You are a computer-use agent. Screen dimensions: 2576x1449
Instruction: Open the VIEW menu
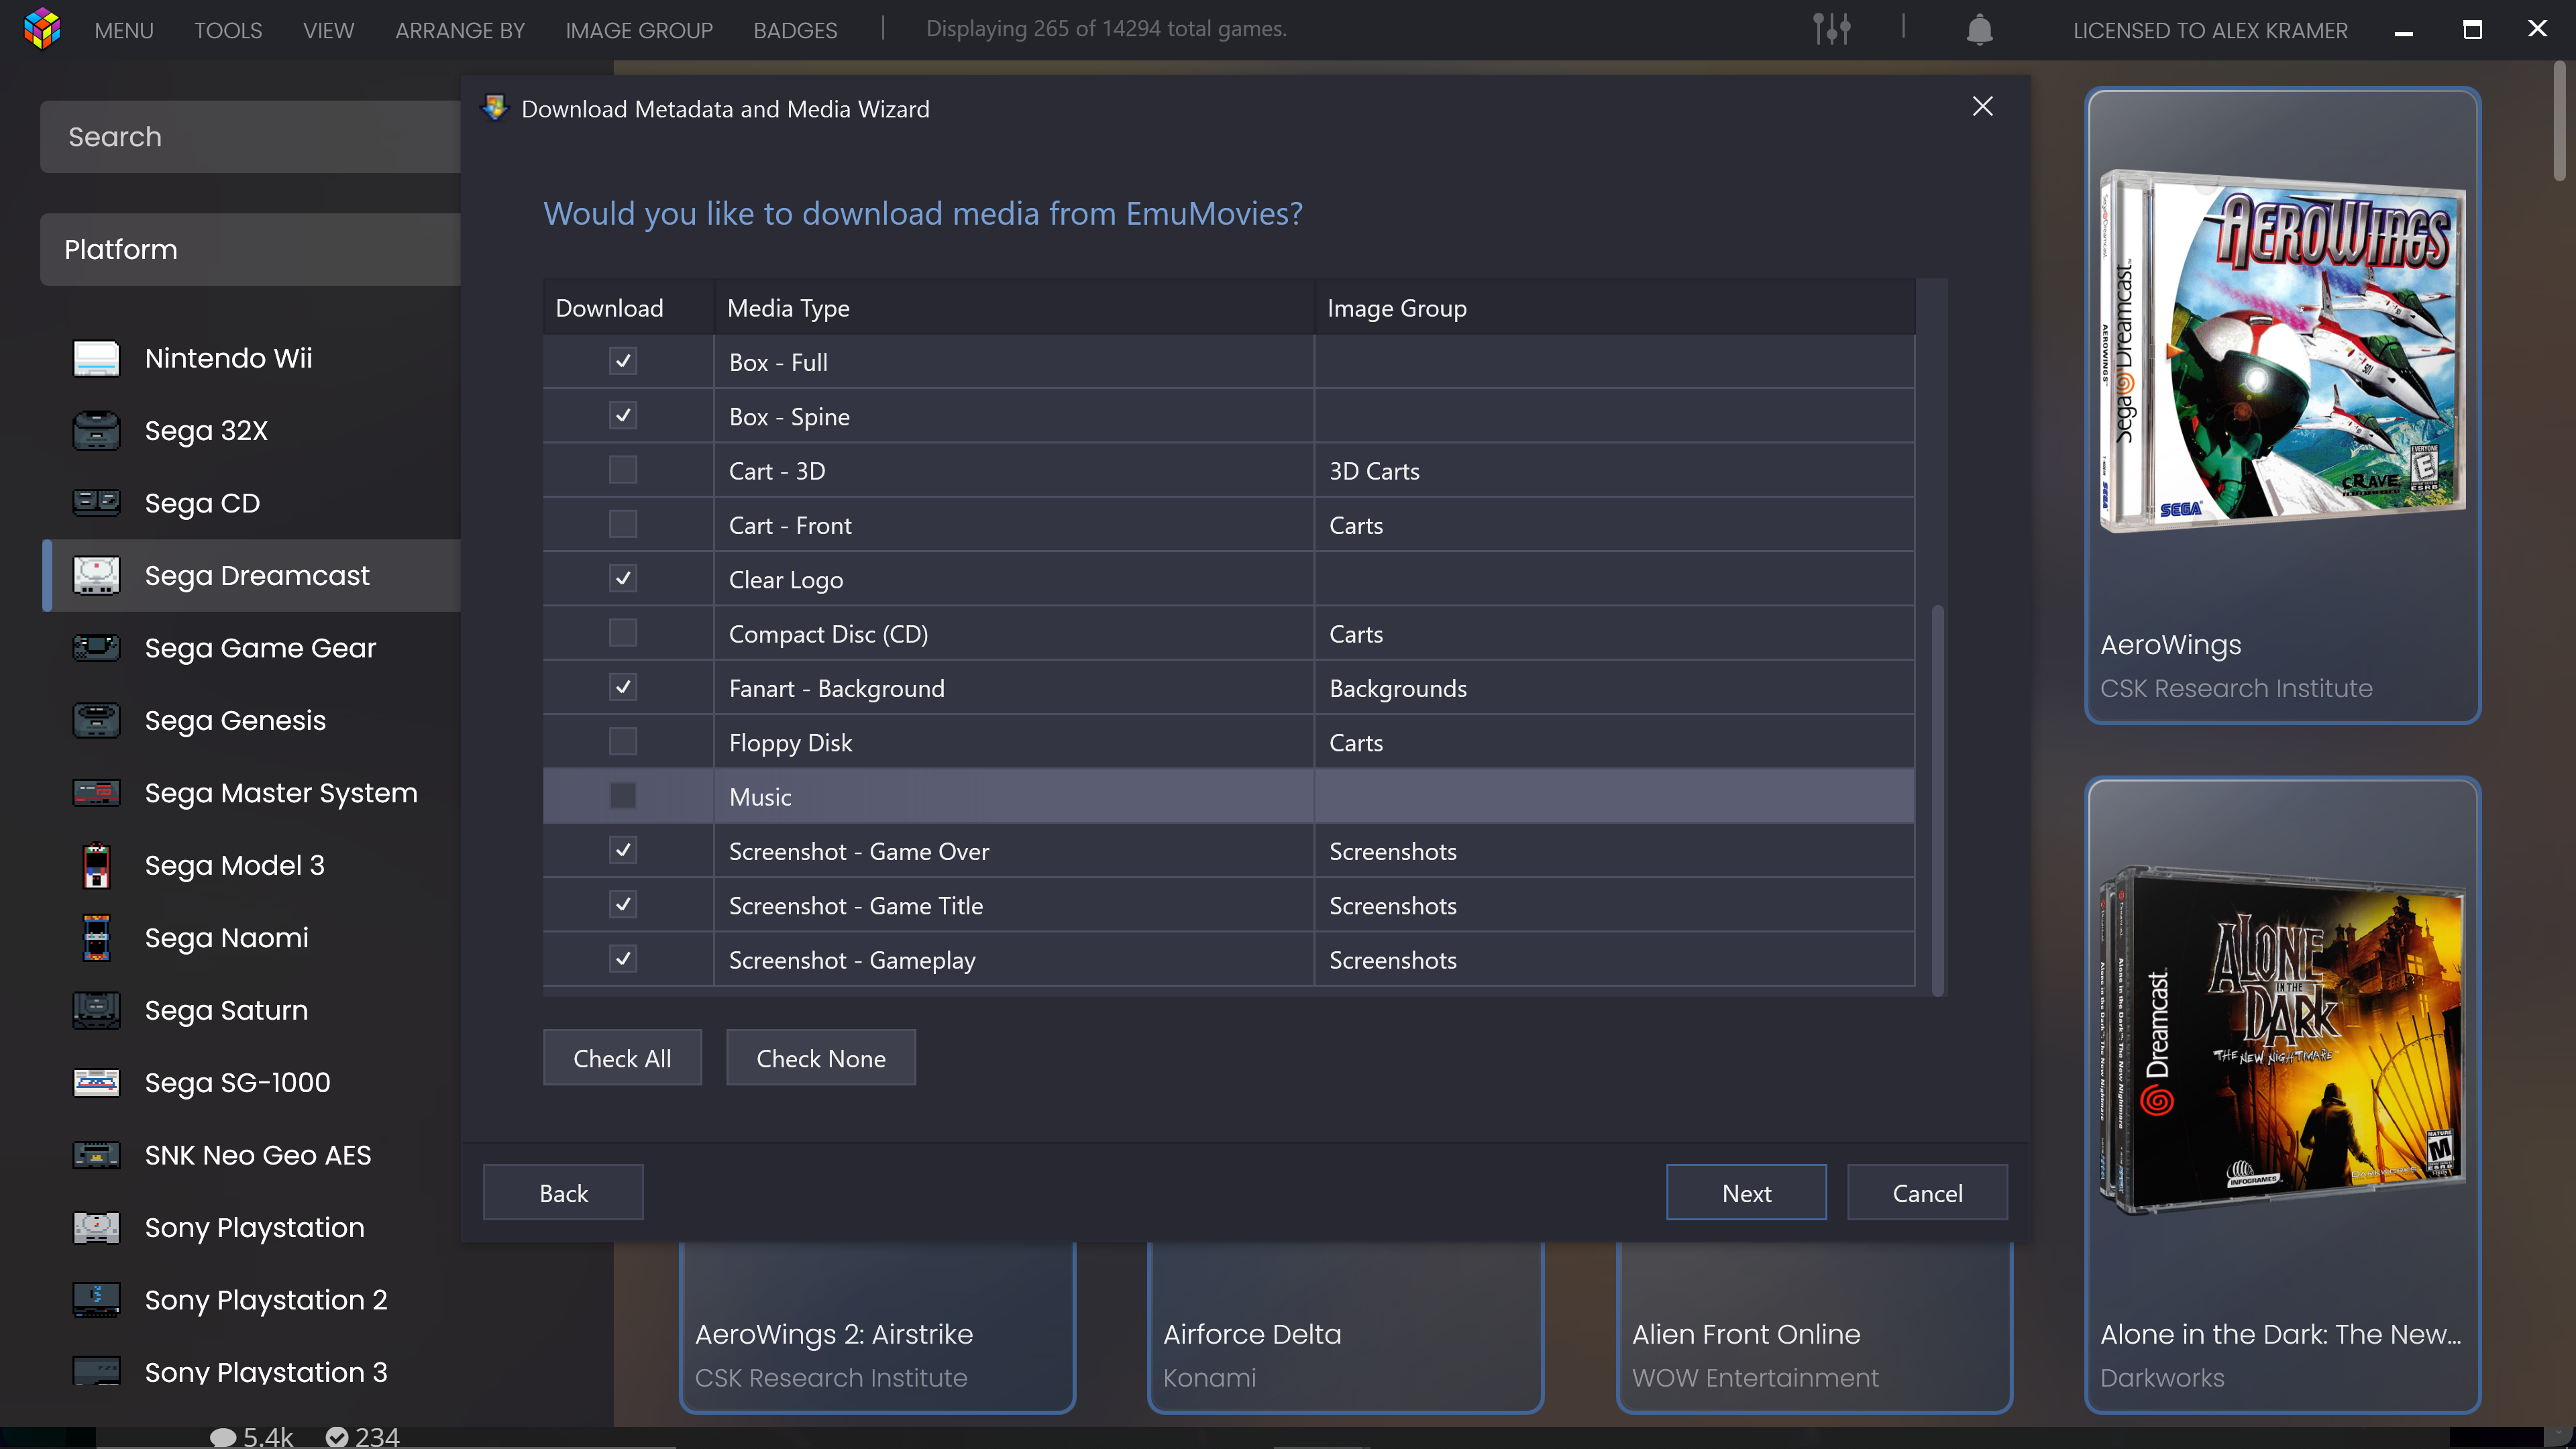pyautogui.click(x=328, y=30)
